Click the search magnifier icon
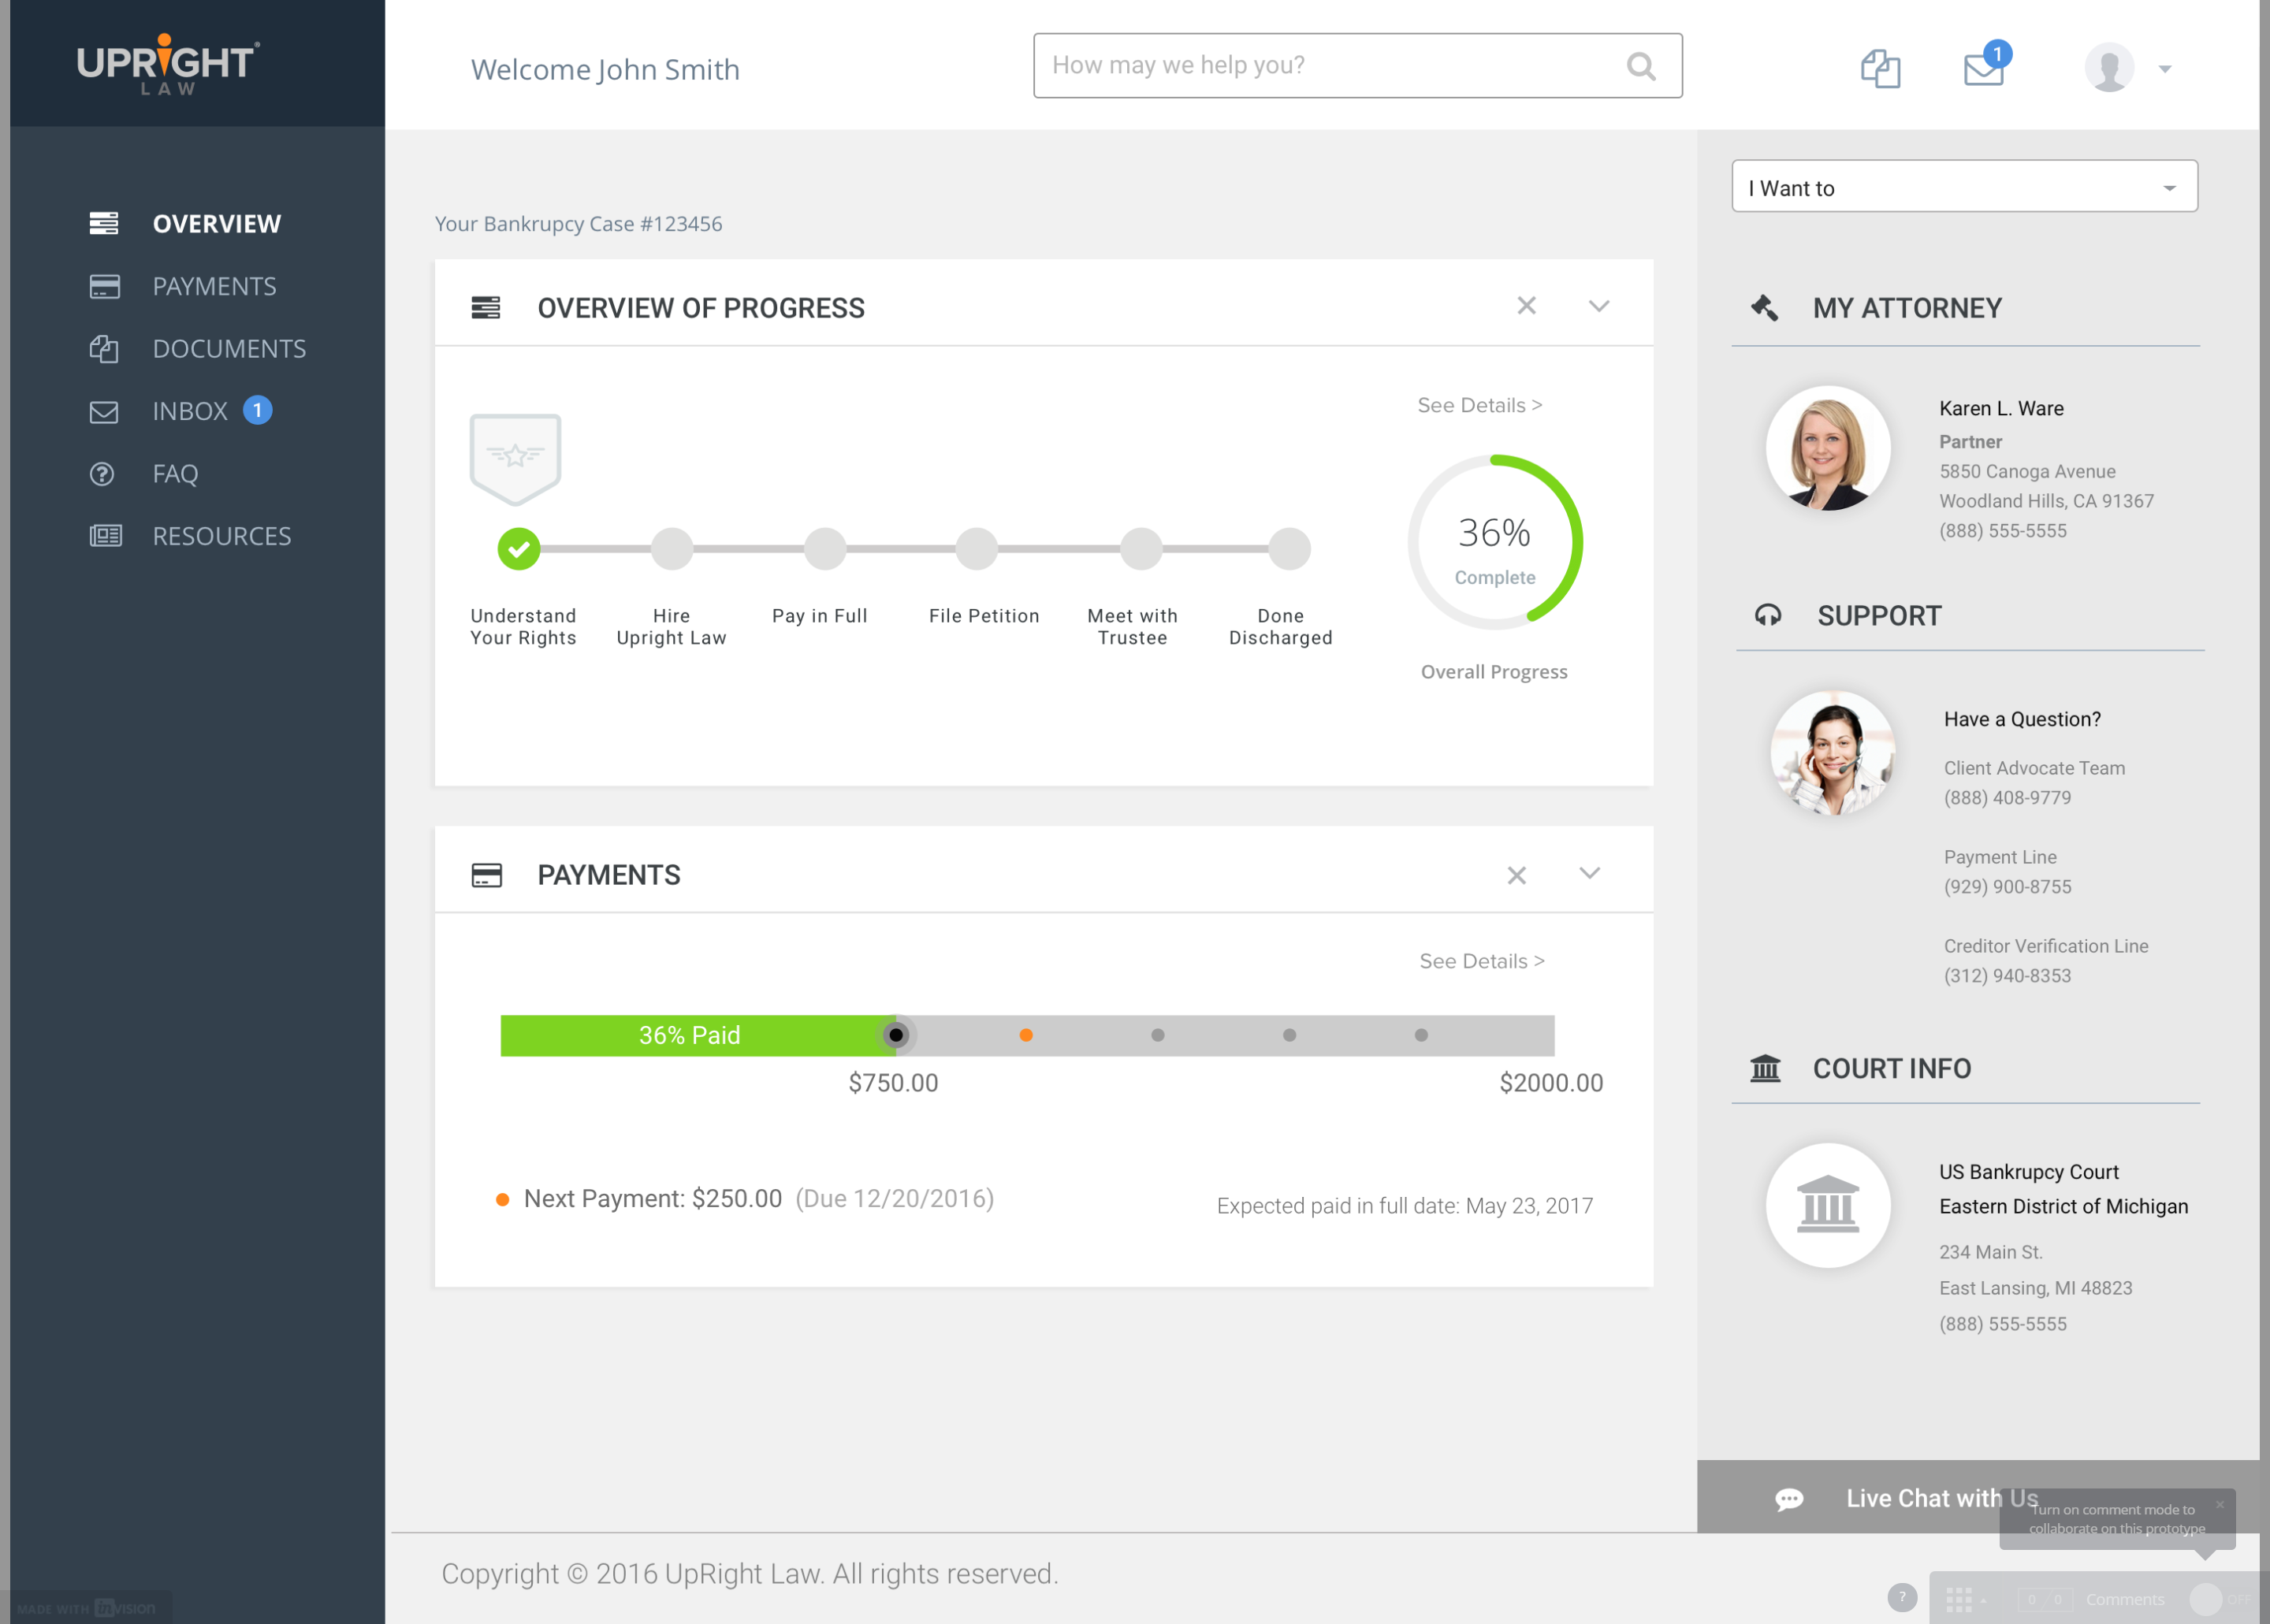 [x=1640, y=66]
